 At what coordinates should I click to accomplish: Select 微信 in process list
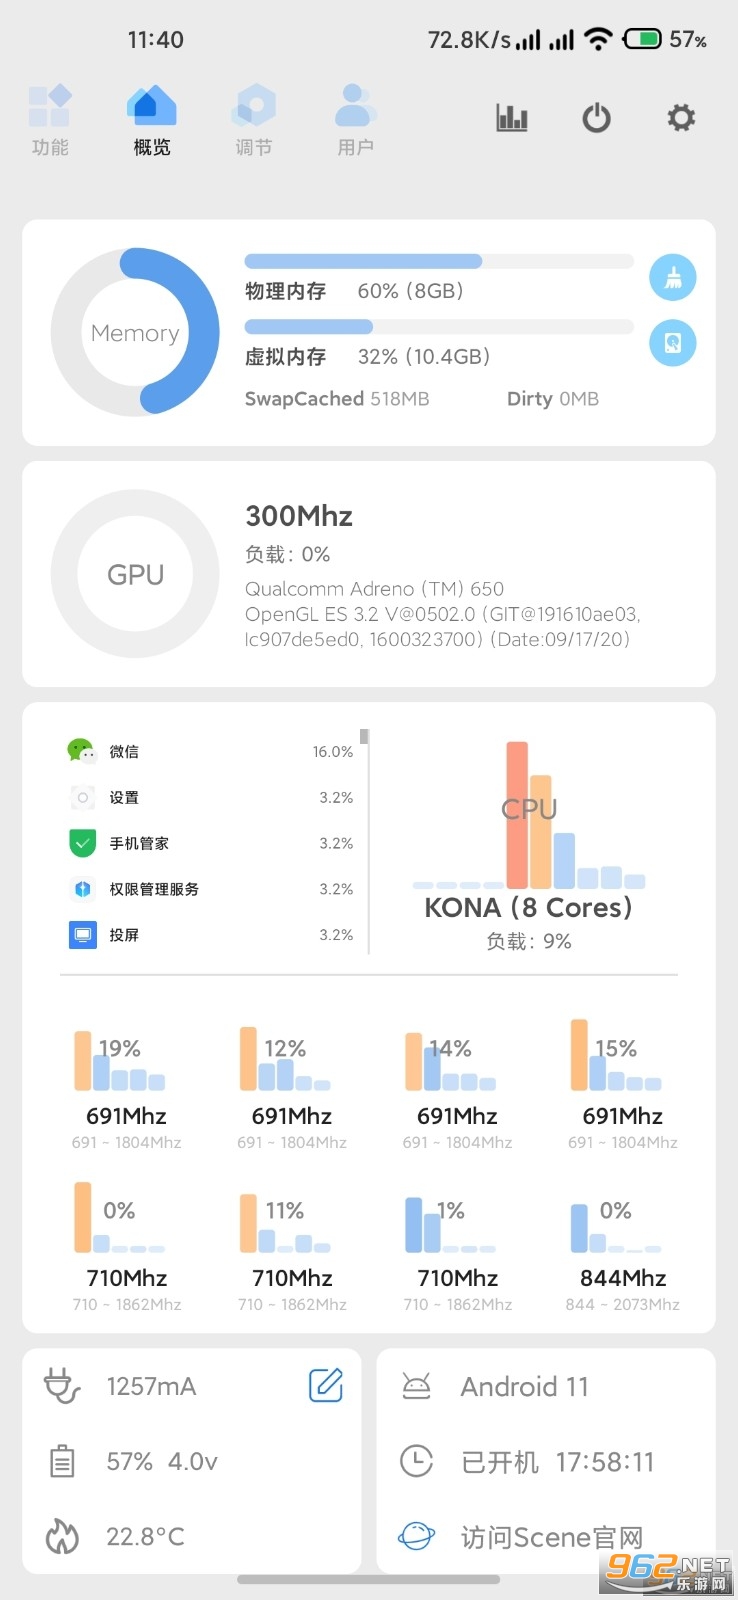coord(210,751)
